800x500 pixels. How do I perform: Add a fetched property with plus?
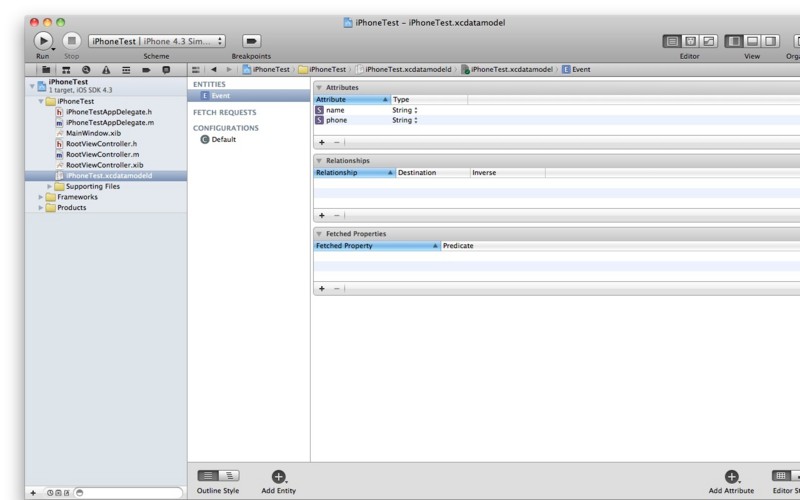[322, 289]
